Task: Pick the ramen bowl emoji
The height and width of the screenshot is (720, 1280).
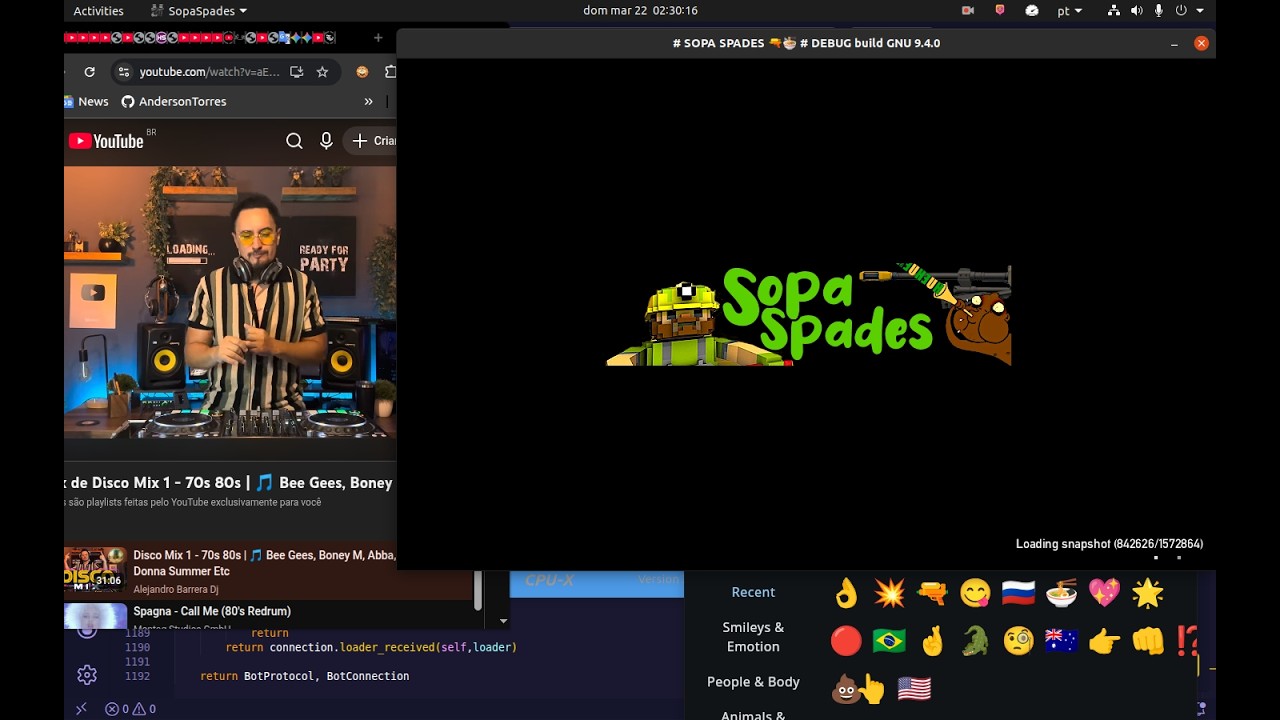Action: pos(1061,593)
